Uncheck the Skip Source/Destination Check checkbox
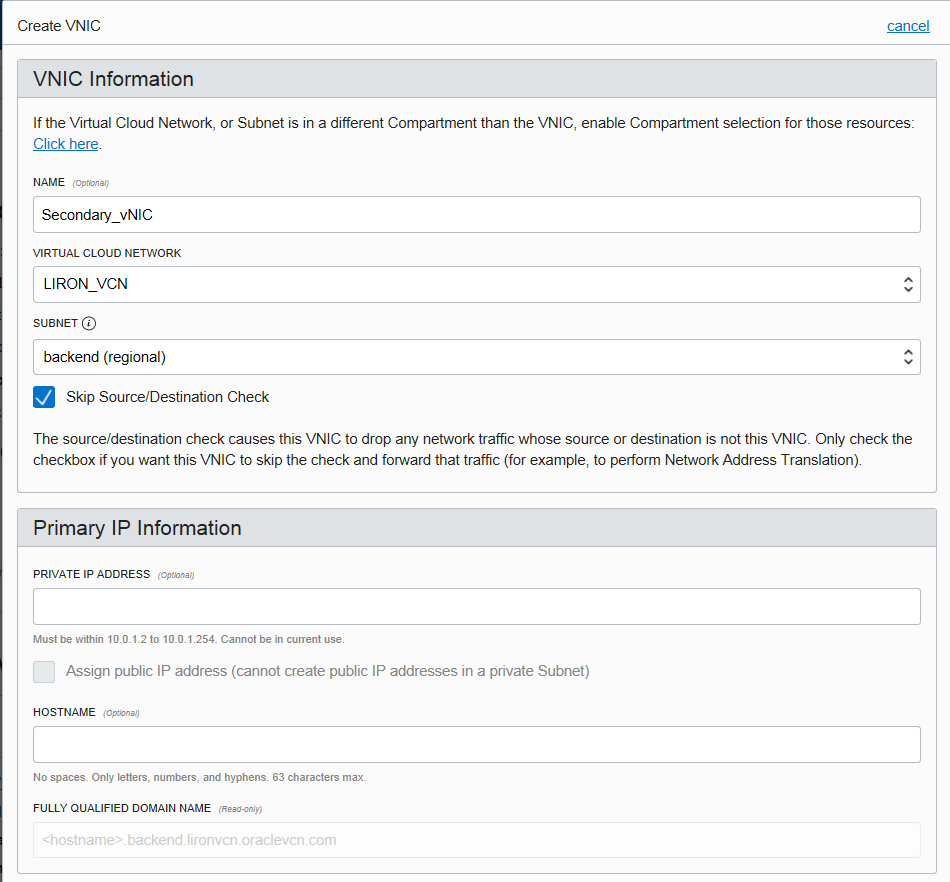The width and height of the screenshot is (950, 882). 44,397
